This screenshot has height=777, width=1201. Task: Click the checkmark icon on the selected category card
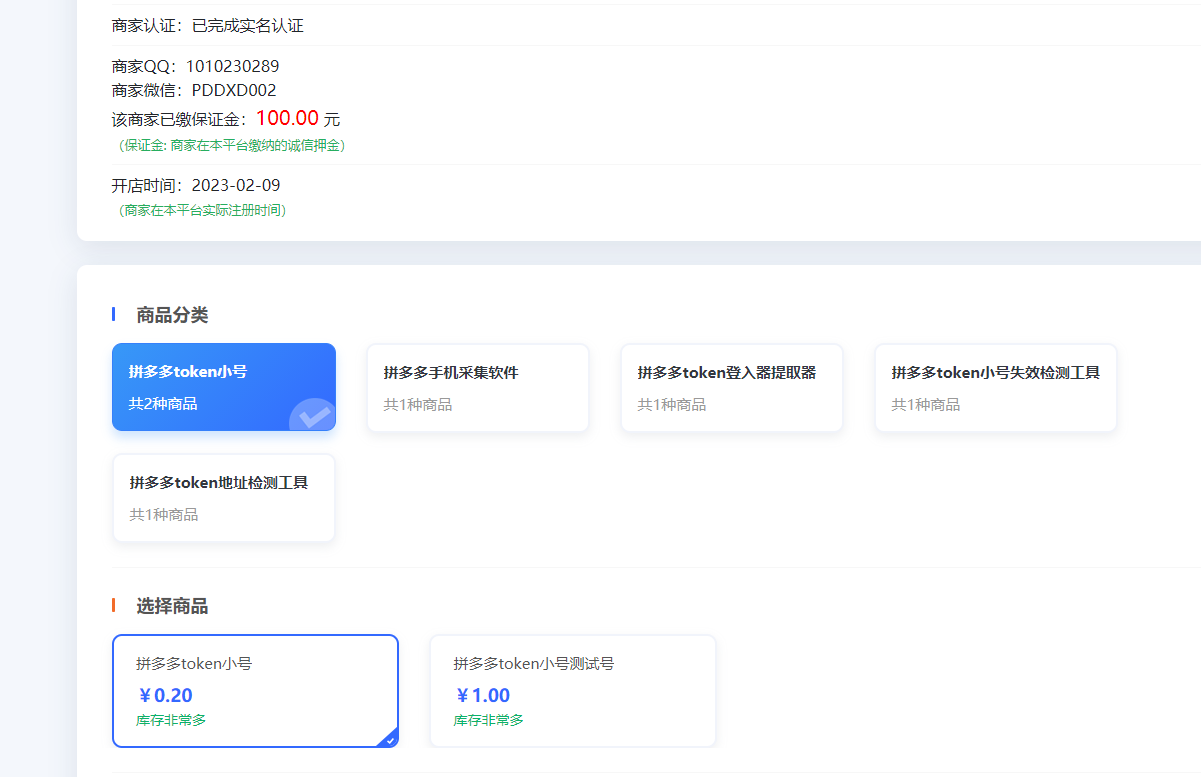pos(314,415)
